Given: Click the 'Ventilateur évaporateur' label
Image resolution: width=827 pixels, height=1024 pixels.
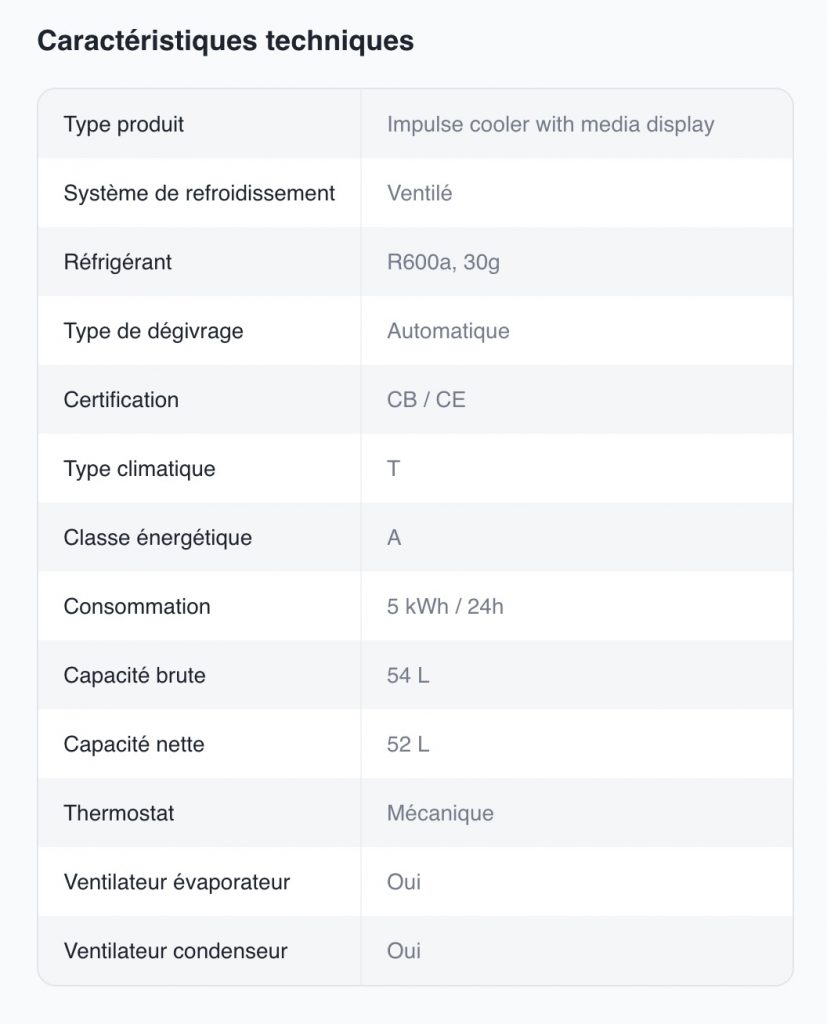Looking at the screenshot, I should click(x=176, y=883).
